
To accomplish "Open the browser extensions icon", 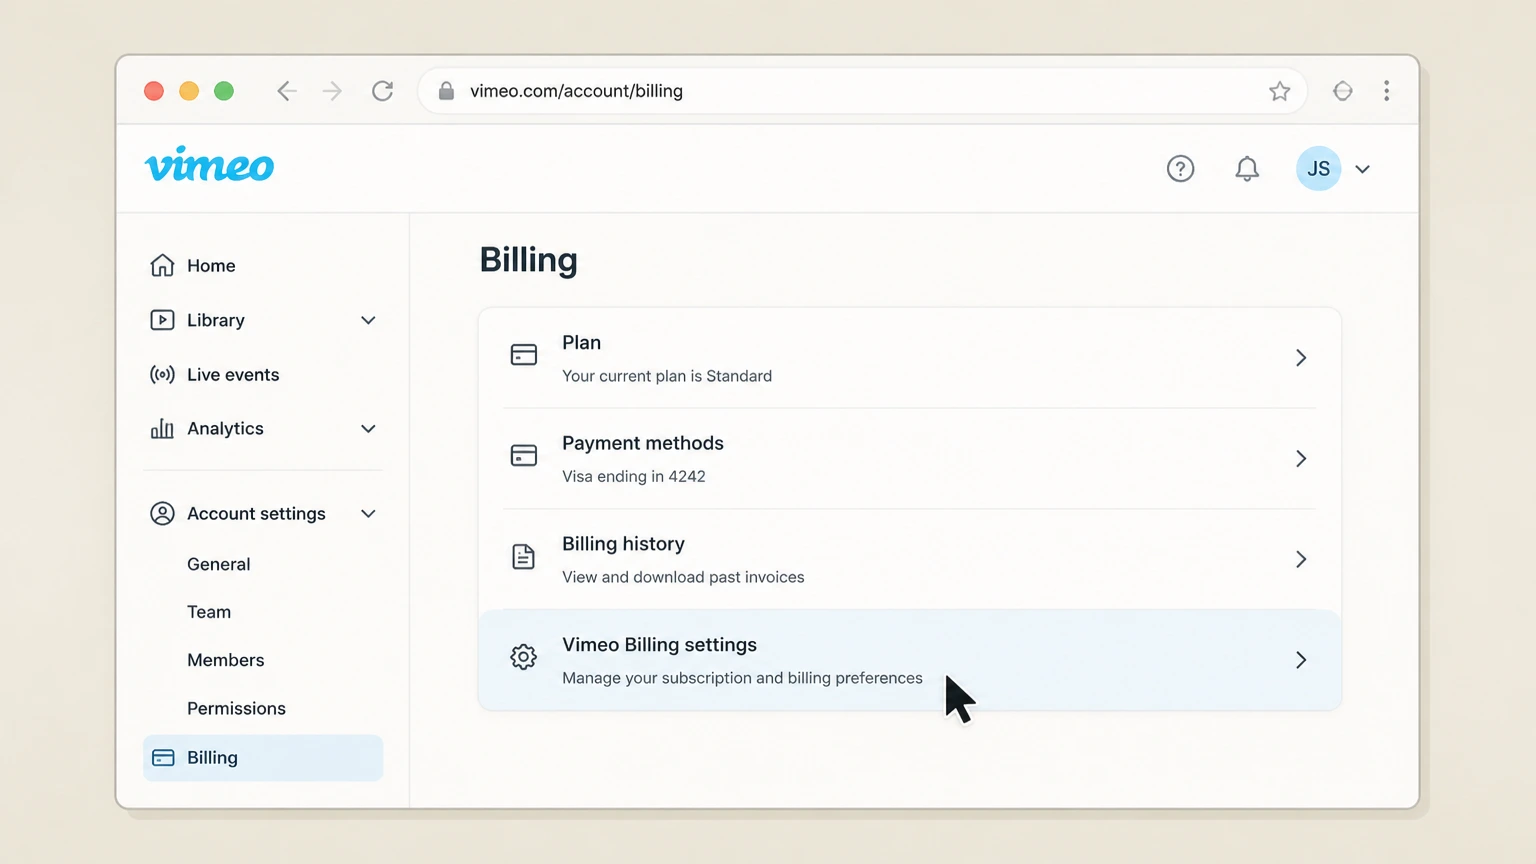I will click(1342, 91).
